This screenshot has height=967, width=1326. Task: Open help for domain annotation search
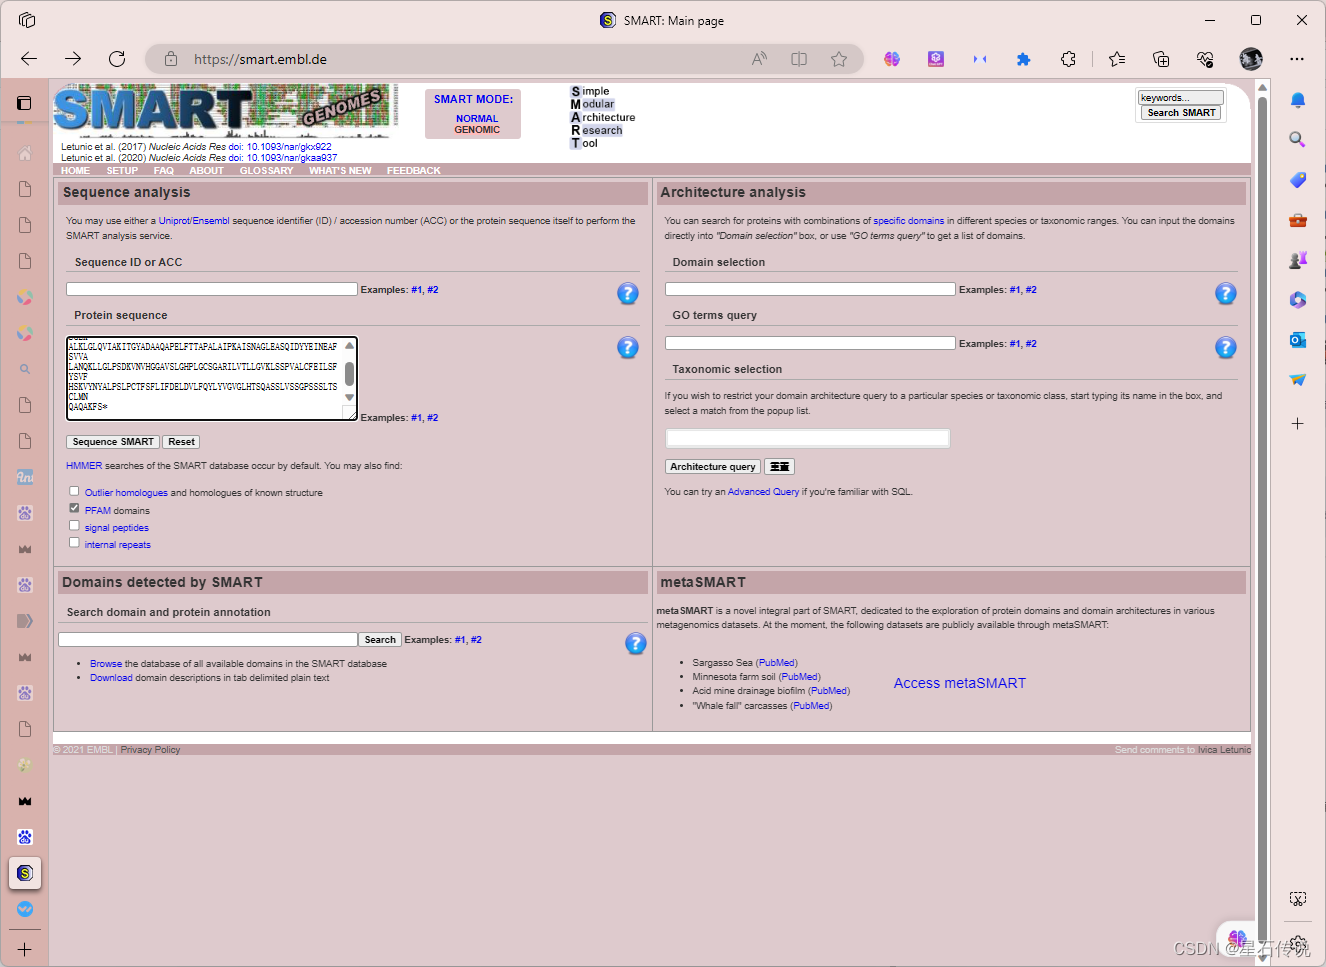(635, 643)
